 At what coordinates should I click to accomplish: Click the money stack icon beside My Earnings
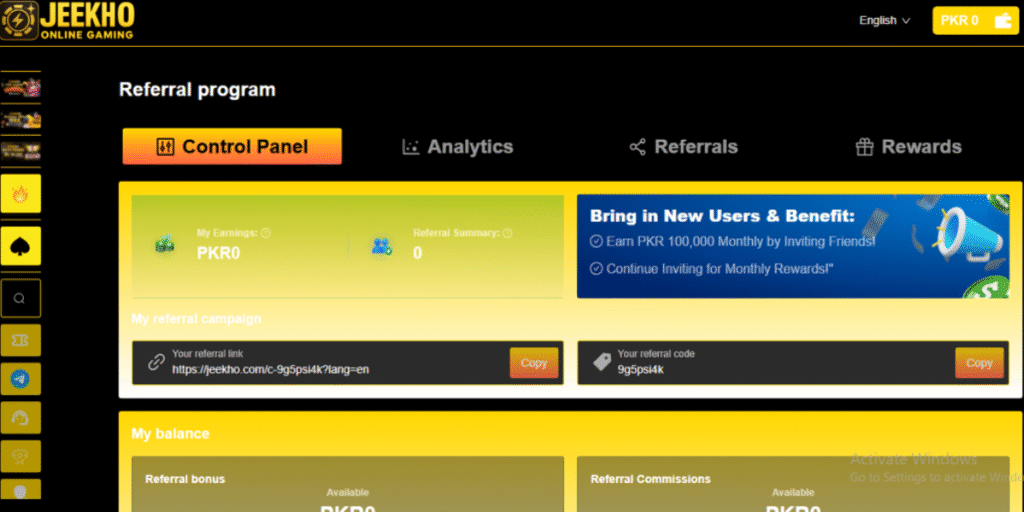(x=165, y=245)
